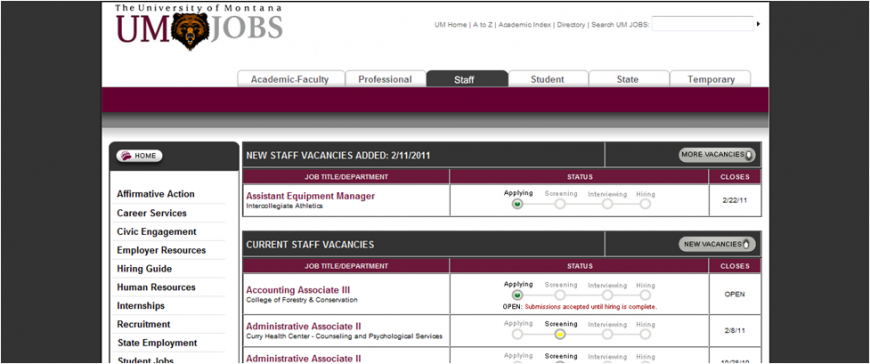870x364 pixels.
Task: Click the College of Forestry & Conservation text
Action: (x=302, y=300)
